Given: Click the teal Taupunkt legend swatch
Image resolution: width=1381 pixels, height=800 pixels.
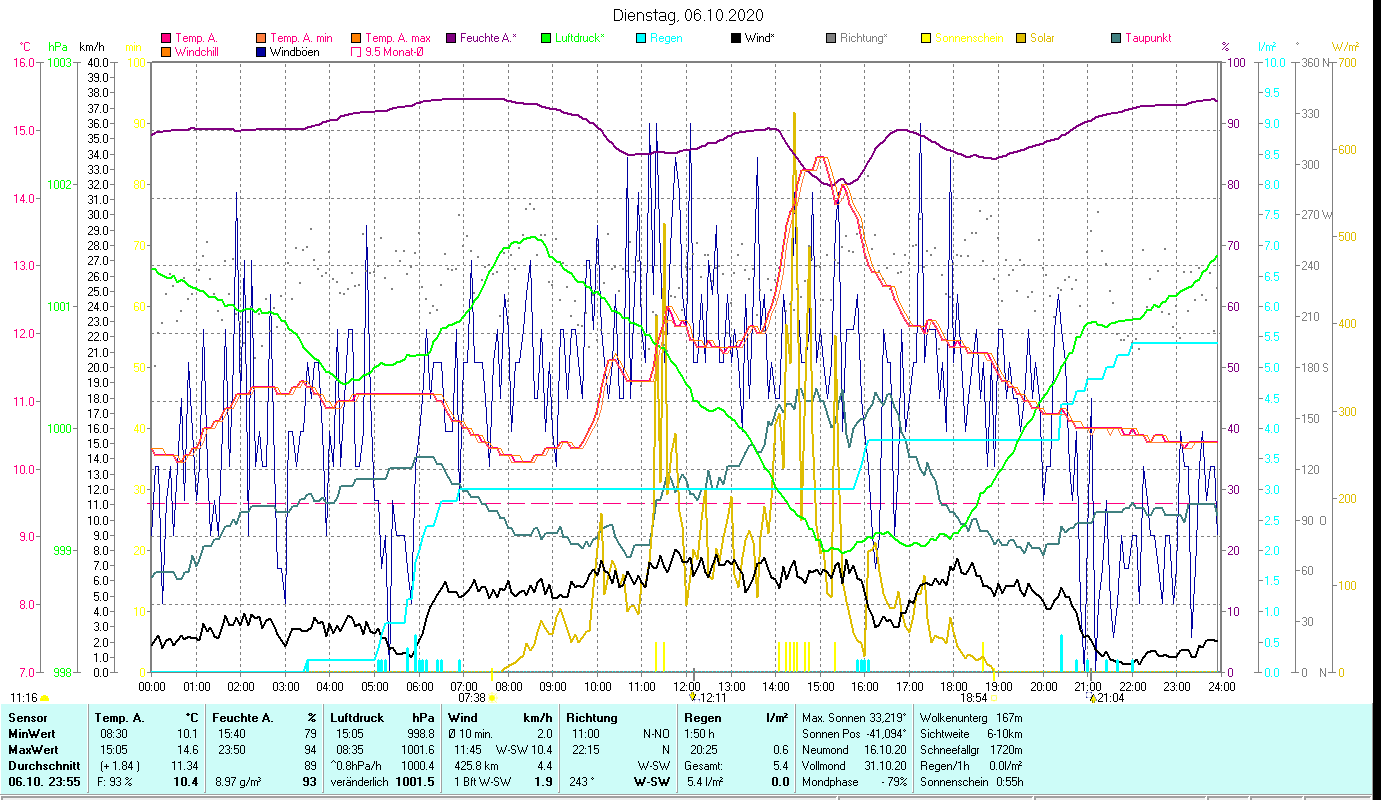Looking at the screenshot, I should pos(1116,38).
